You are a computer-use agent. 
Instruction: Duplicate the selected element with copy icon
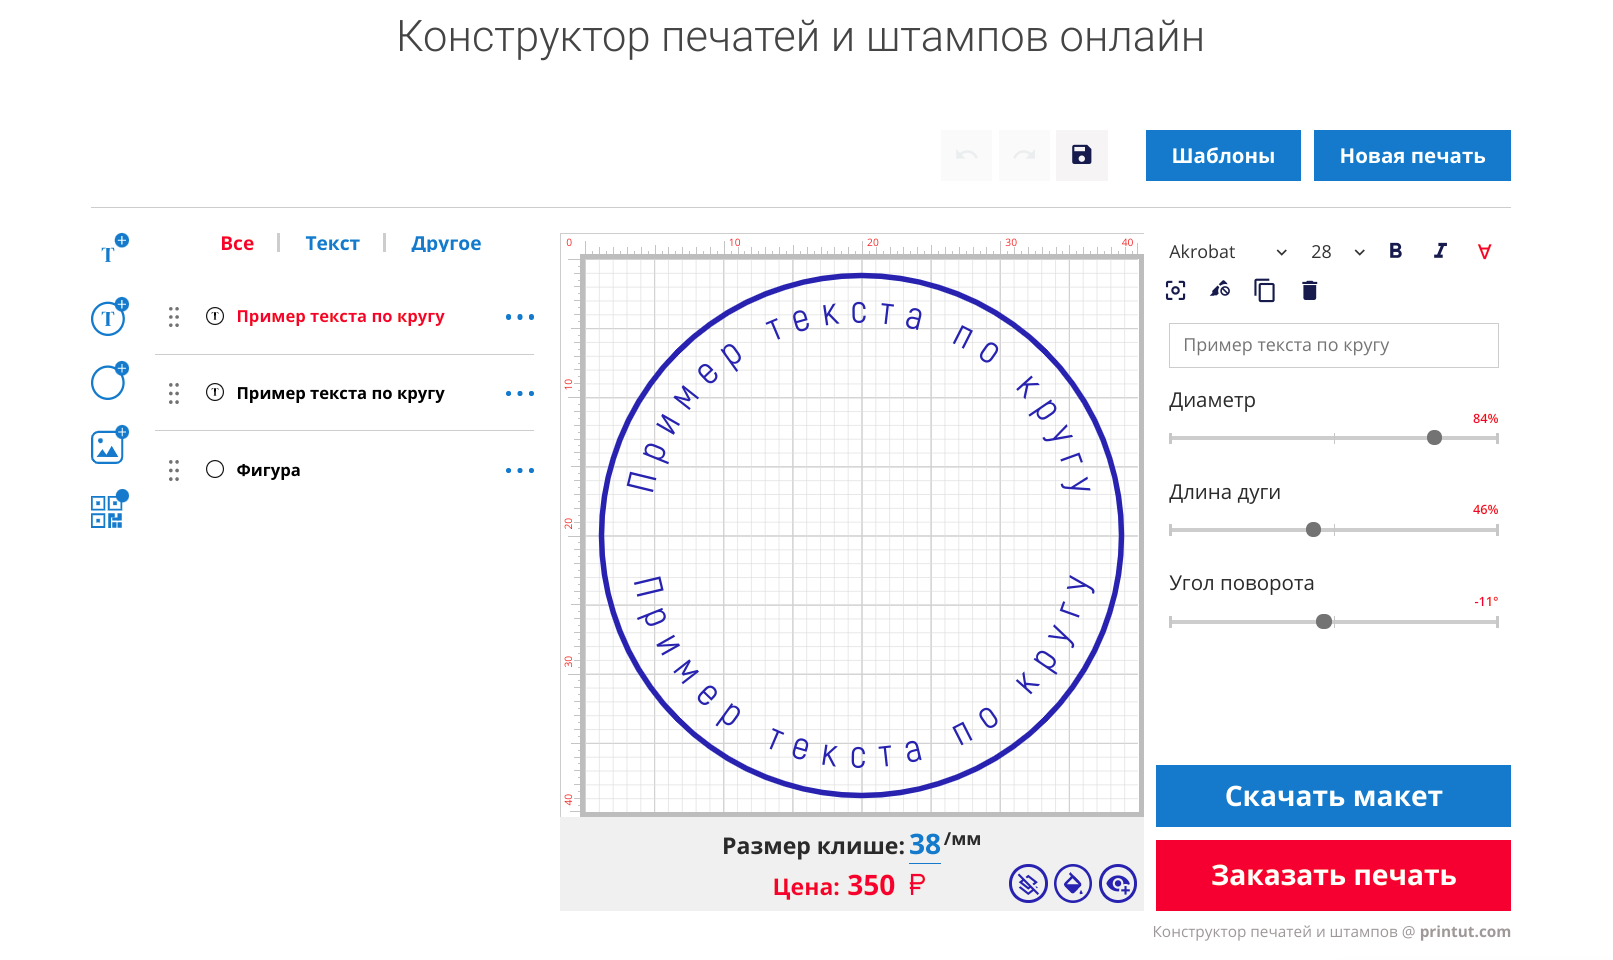[x=1264, y=291]
